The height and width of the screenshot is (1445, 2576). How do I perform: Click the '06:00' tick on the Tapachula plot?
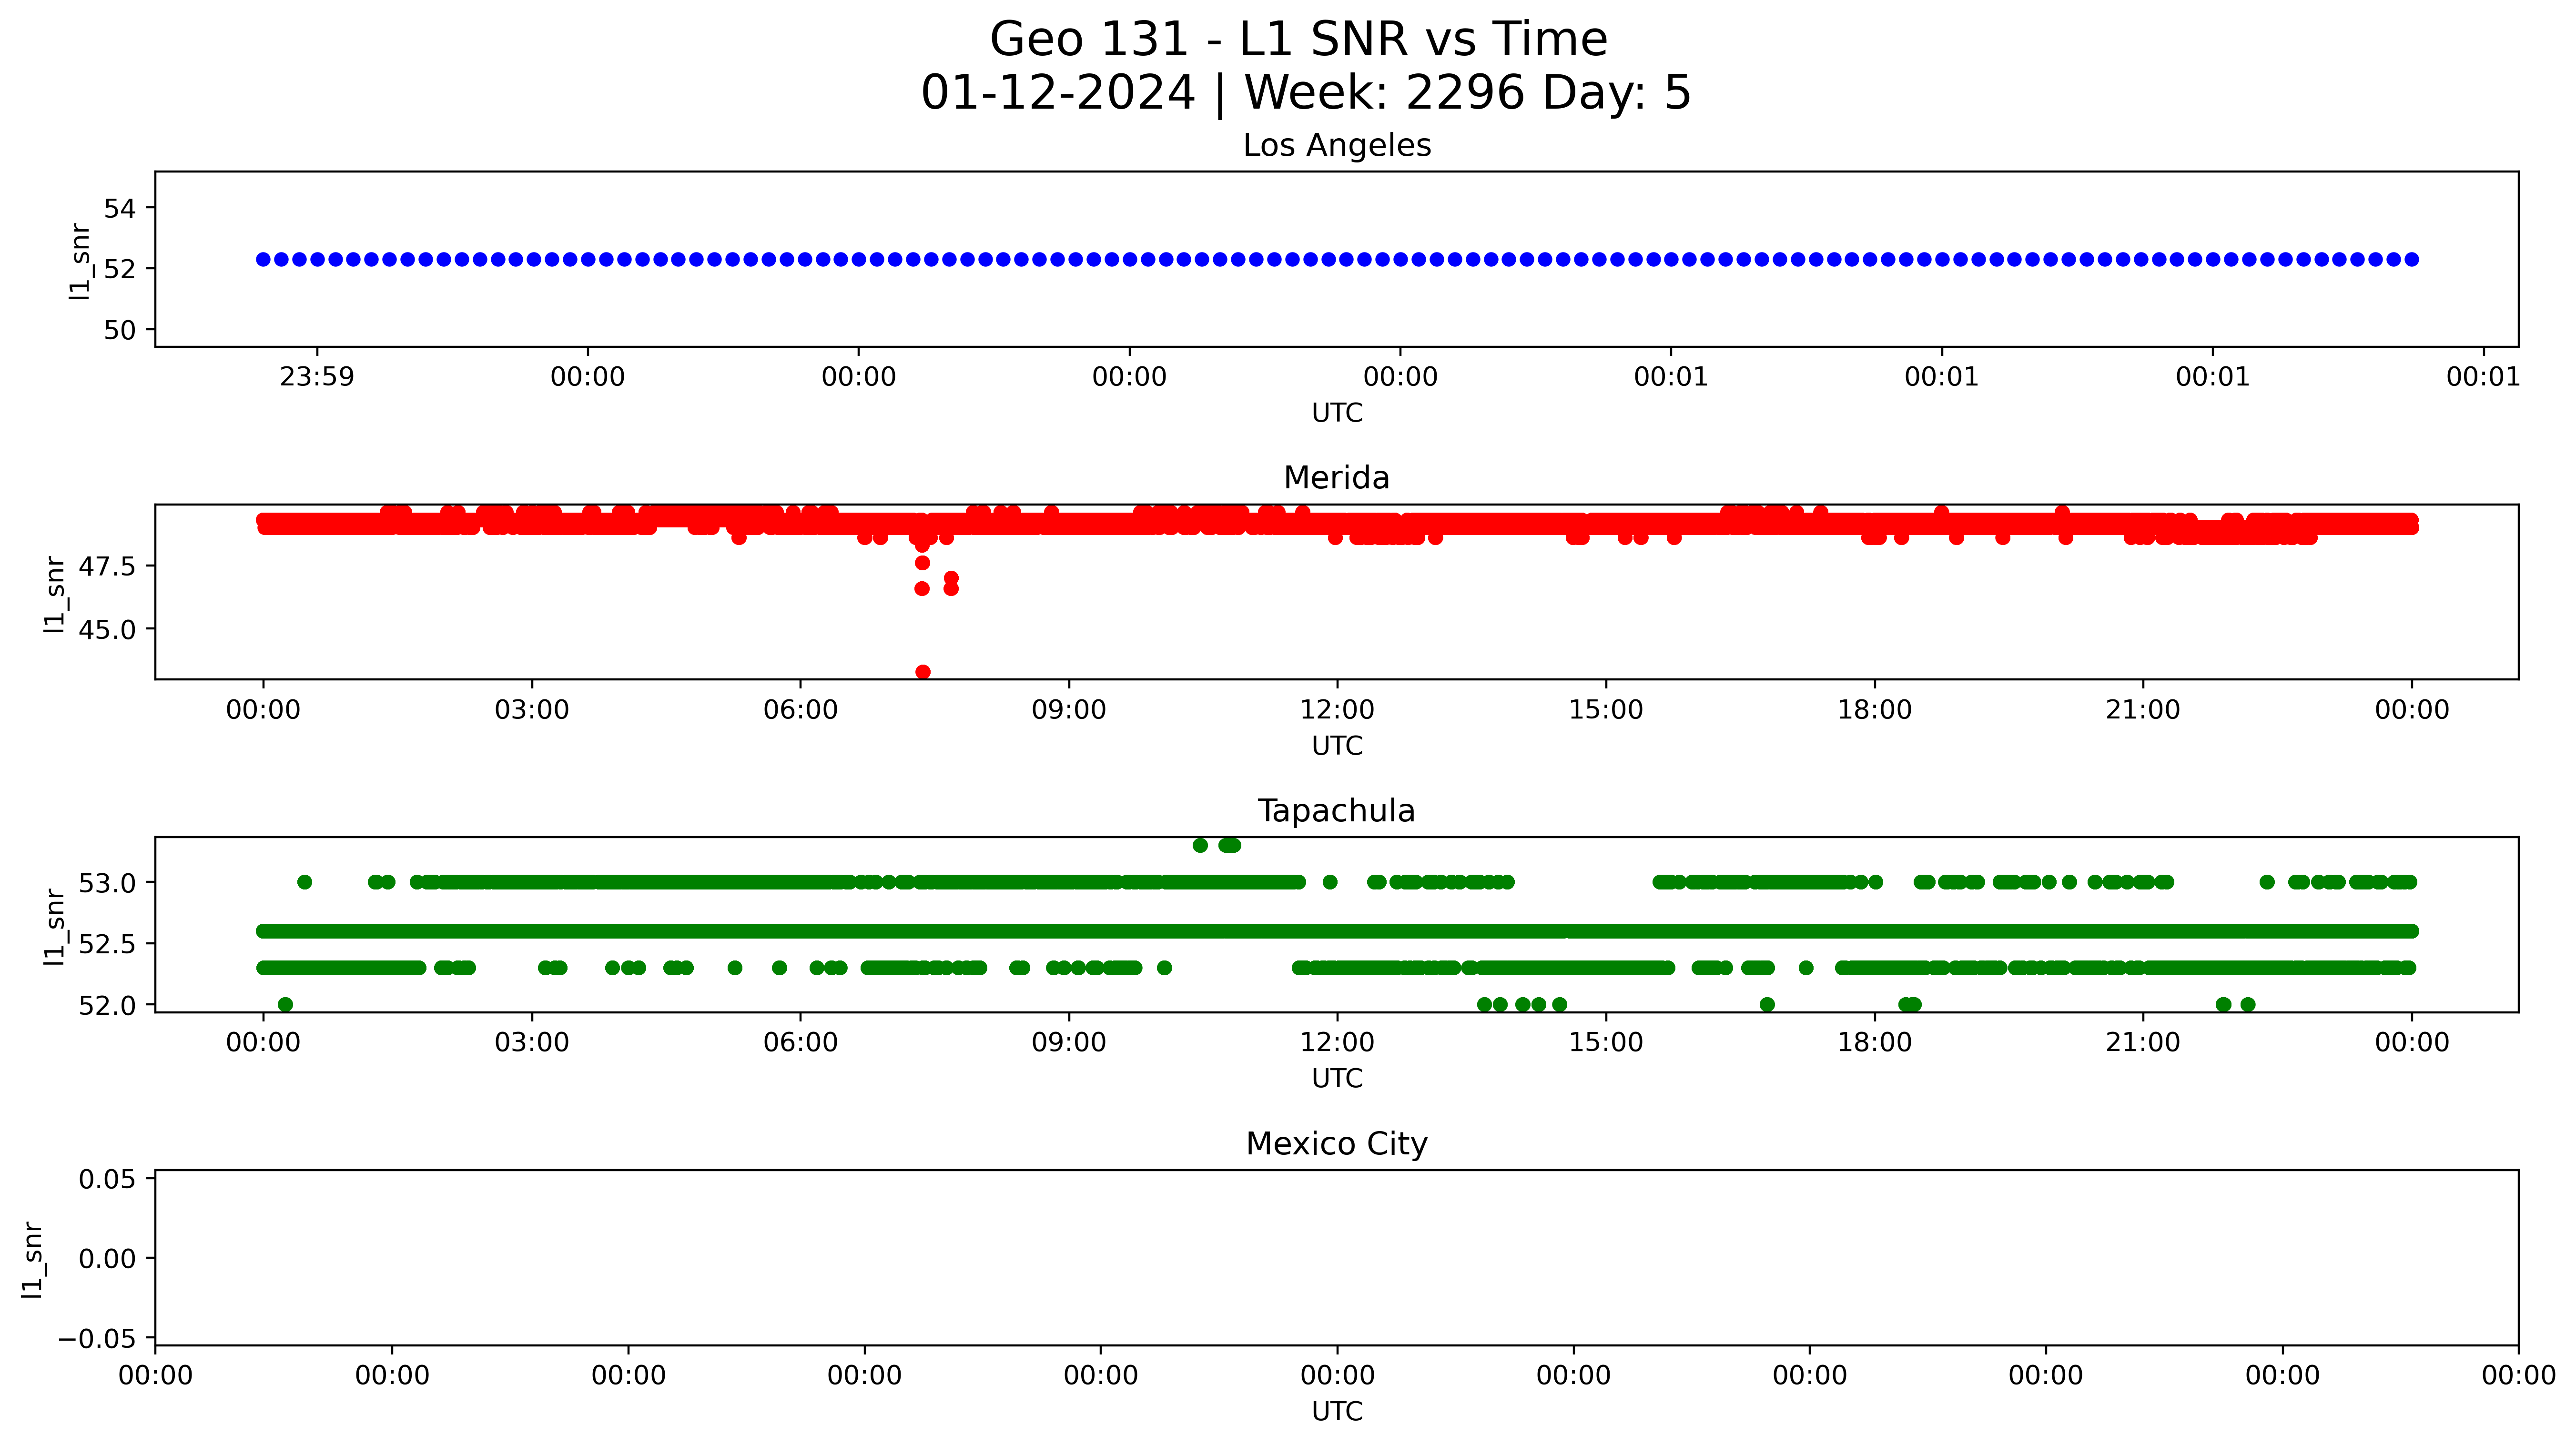pos(800,1043)
